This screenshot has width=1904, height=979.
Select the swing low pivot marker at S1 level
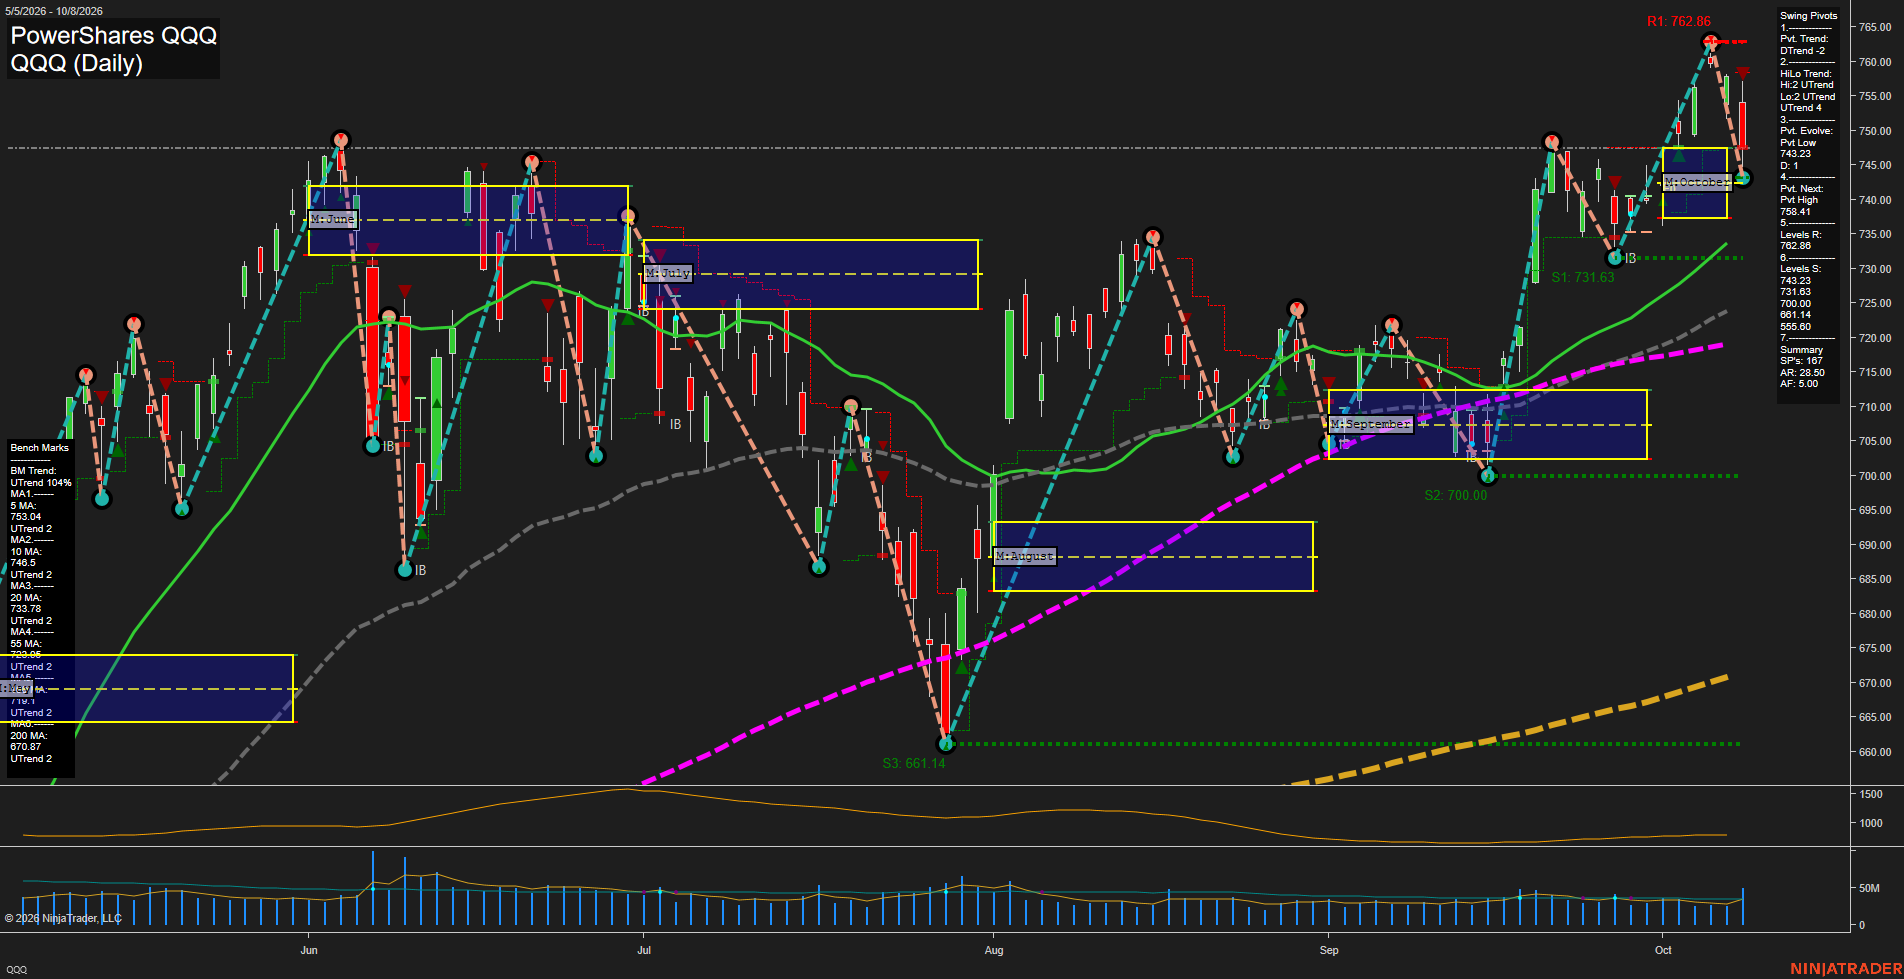point(1614,258)
